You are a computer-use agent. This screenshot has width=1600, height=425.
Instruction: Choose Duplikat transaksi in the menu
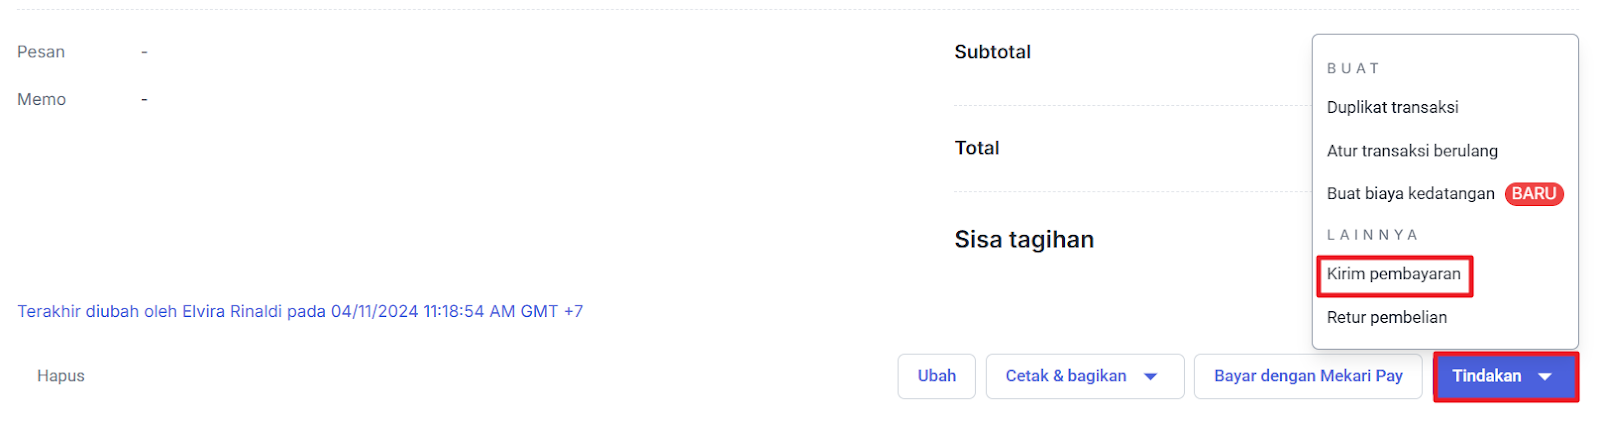(x=1392, y=107)
